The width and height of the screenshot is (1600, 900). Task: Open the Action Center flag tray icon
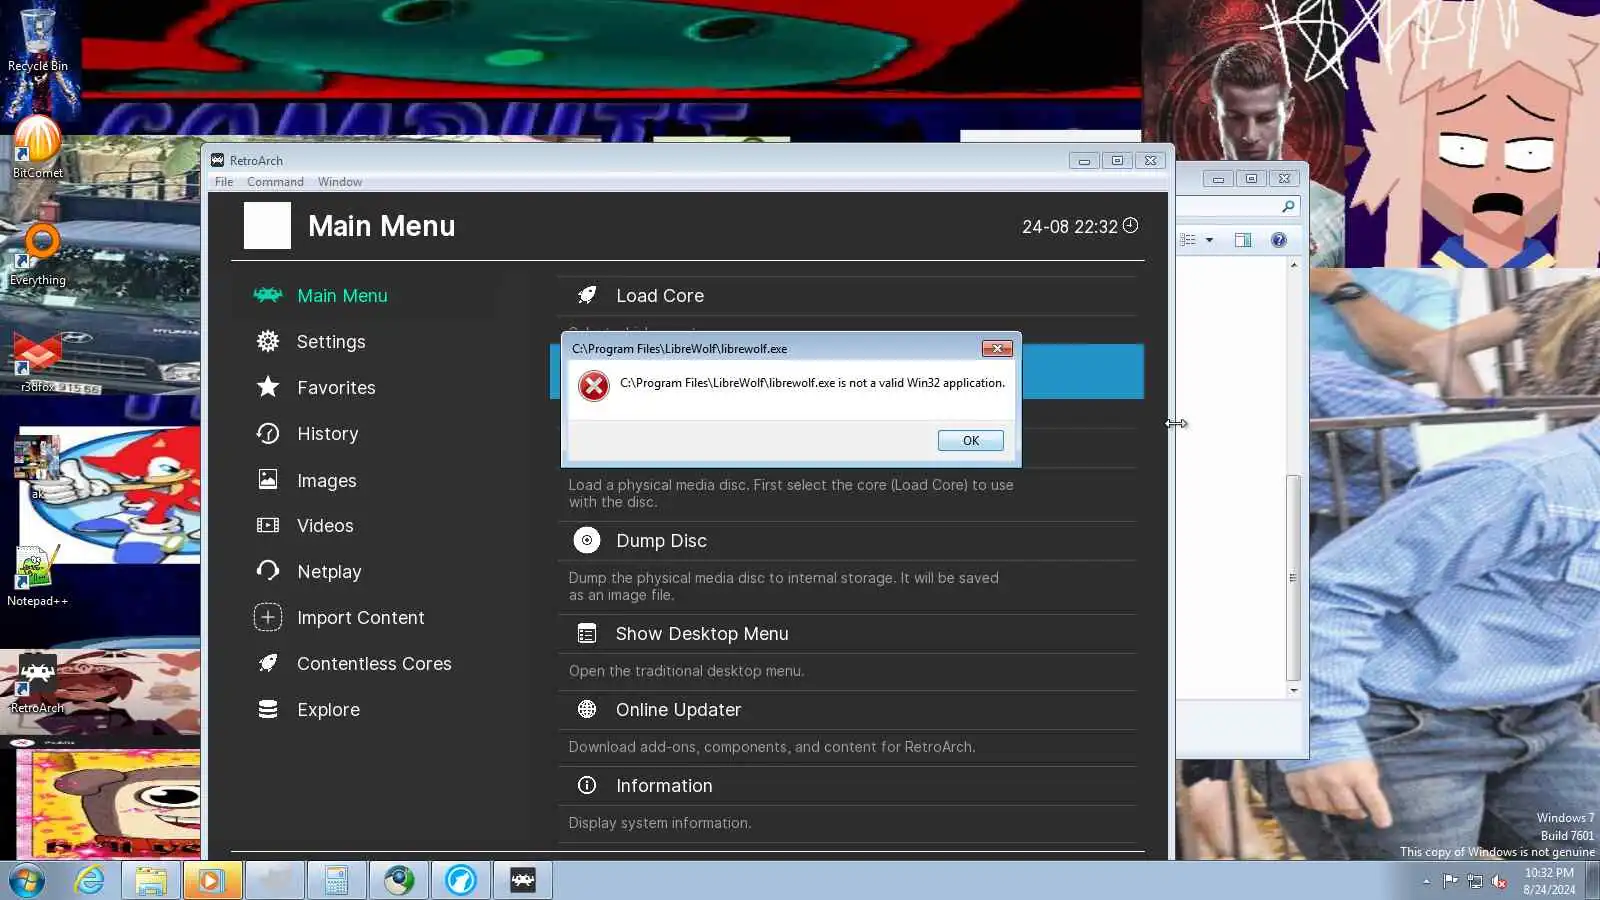coord(1450,881)
